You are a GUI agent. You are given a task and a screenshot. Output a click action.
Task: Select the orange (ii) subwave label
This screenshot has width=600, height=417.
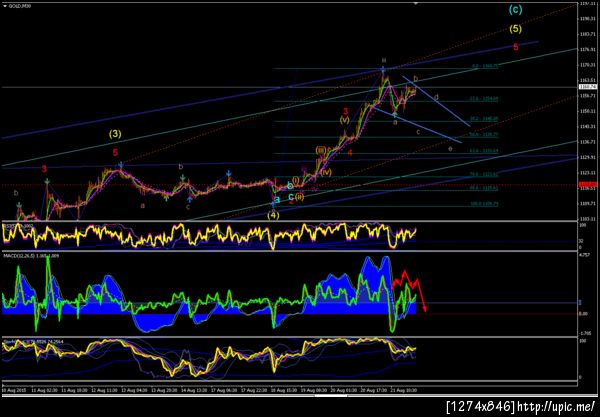[x=300, y=197]
